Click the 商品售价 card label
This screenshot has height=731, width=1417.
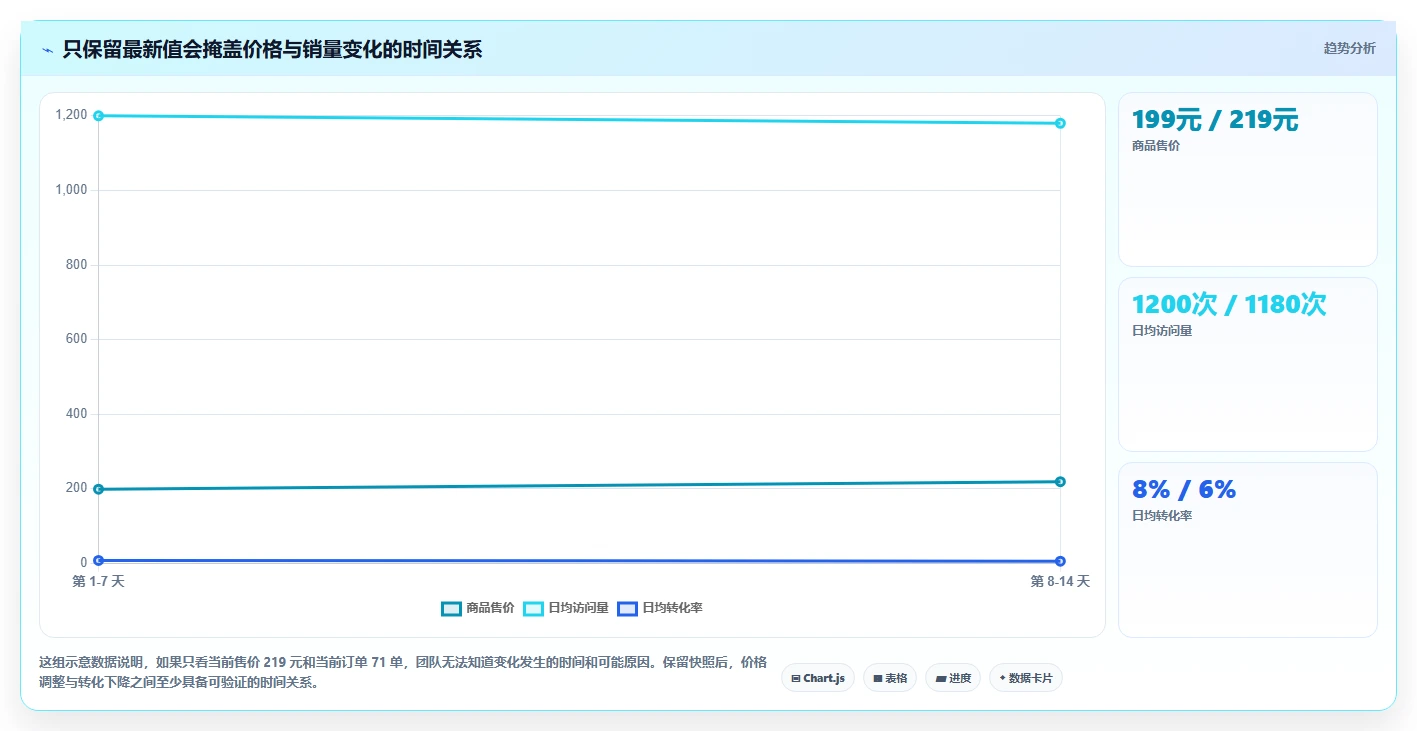pyautogui.click(x=1156, y=146)
